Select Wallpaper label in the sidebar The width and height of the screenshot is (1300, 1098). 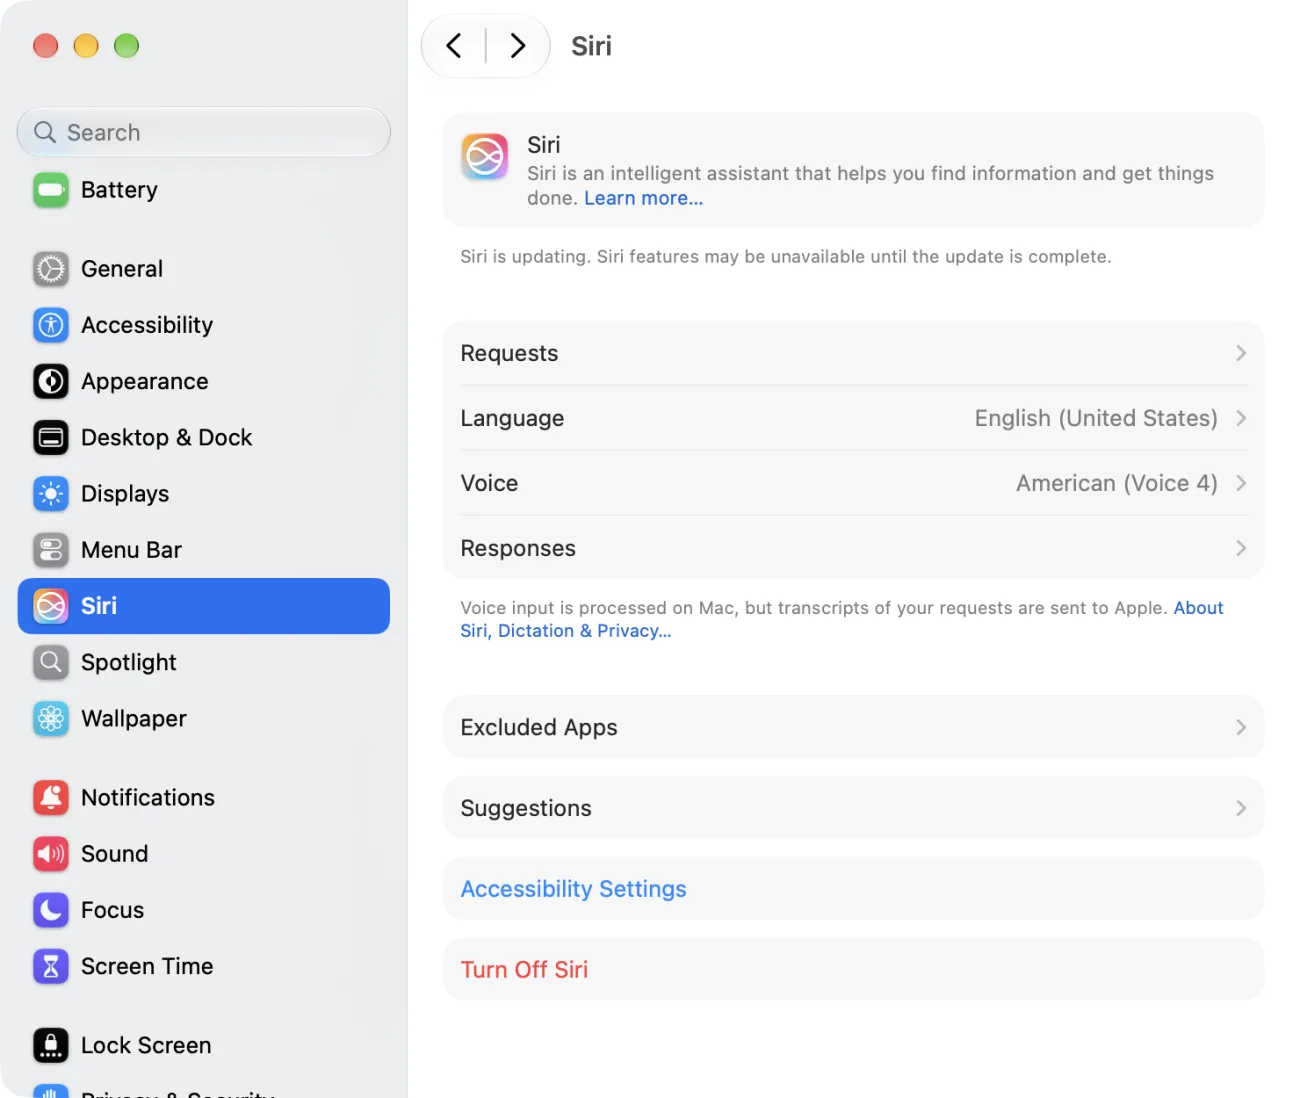point(134,718)
